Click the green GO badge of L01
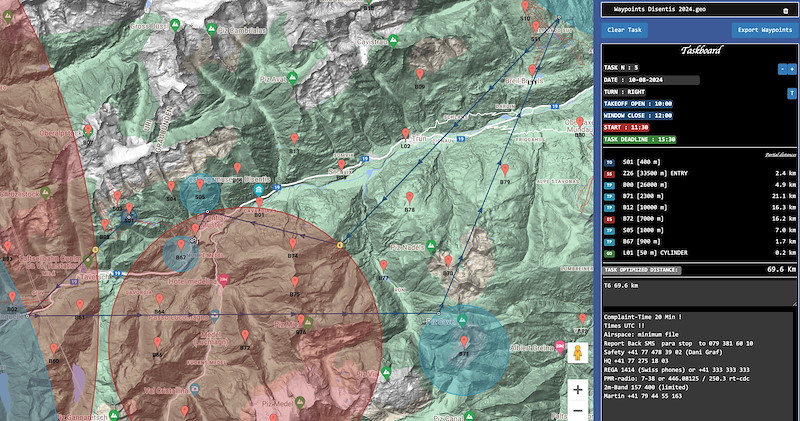This screenshot has width=800, height=421. coord(609,253)
